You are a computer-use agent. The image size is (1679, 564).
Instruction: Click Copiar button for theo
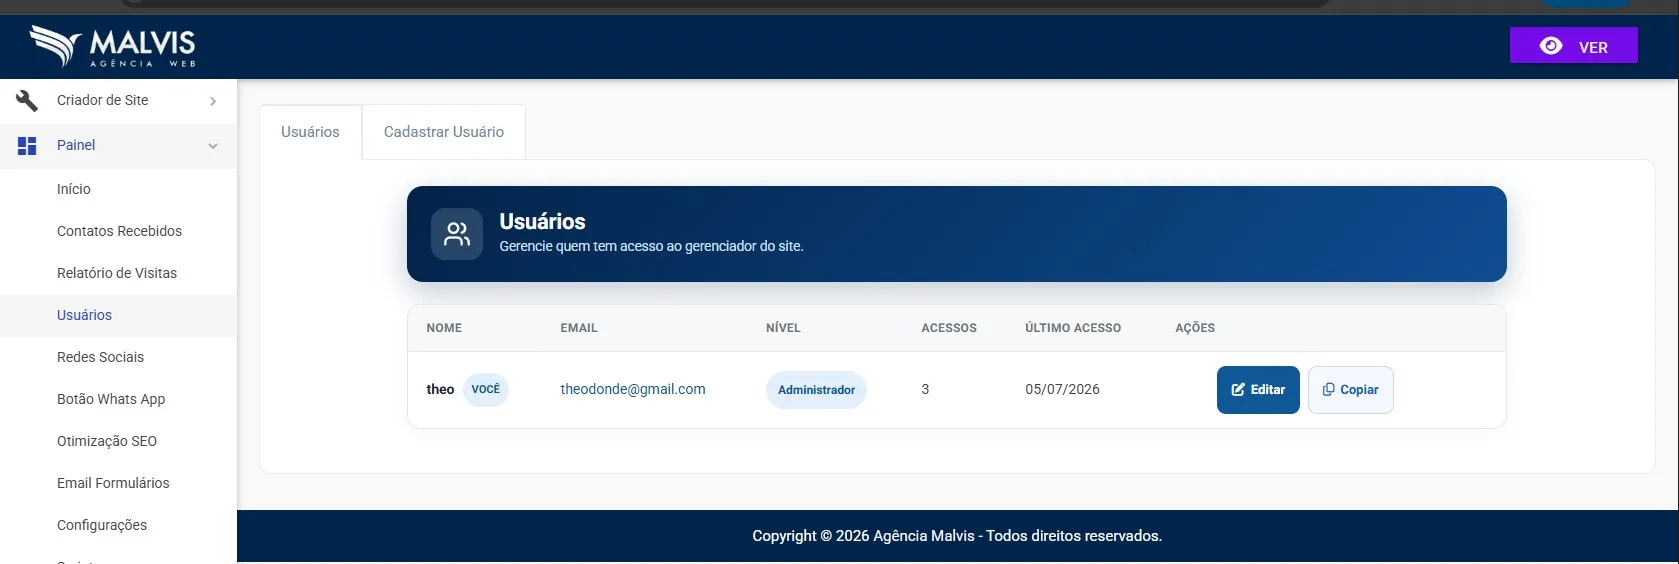pyautogui.click(x=1350, y=390)
